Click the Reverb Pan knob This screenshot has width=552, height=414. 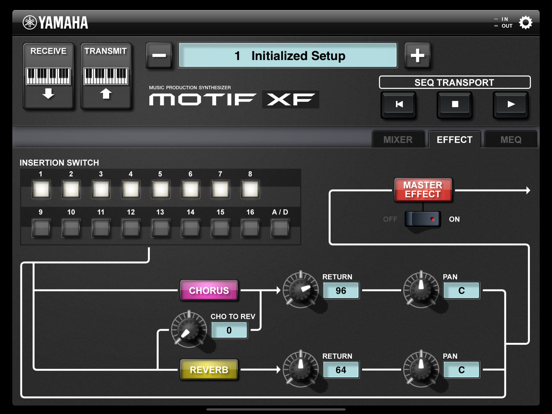point(421,369)
